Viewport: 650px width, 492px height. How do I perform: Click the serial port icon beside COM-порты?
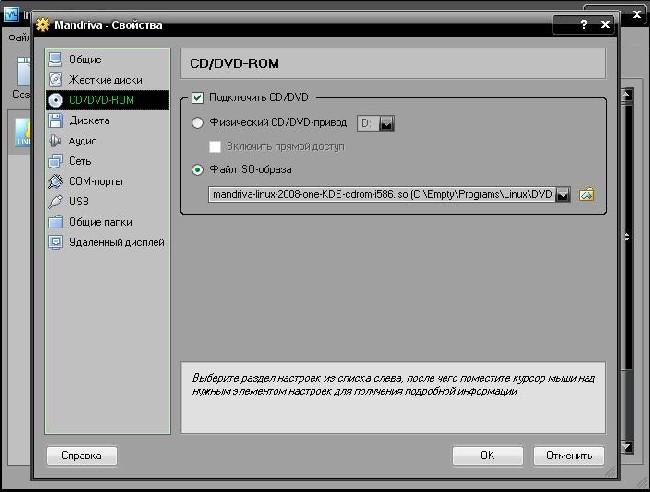[56, 181]
